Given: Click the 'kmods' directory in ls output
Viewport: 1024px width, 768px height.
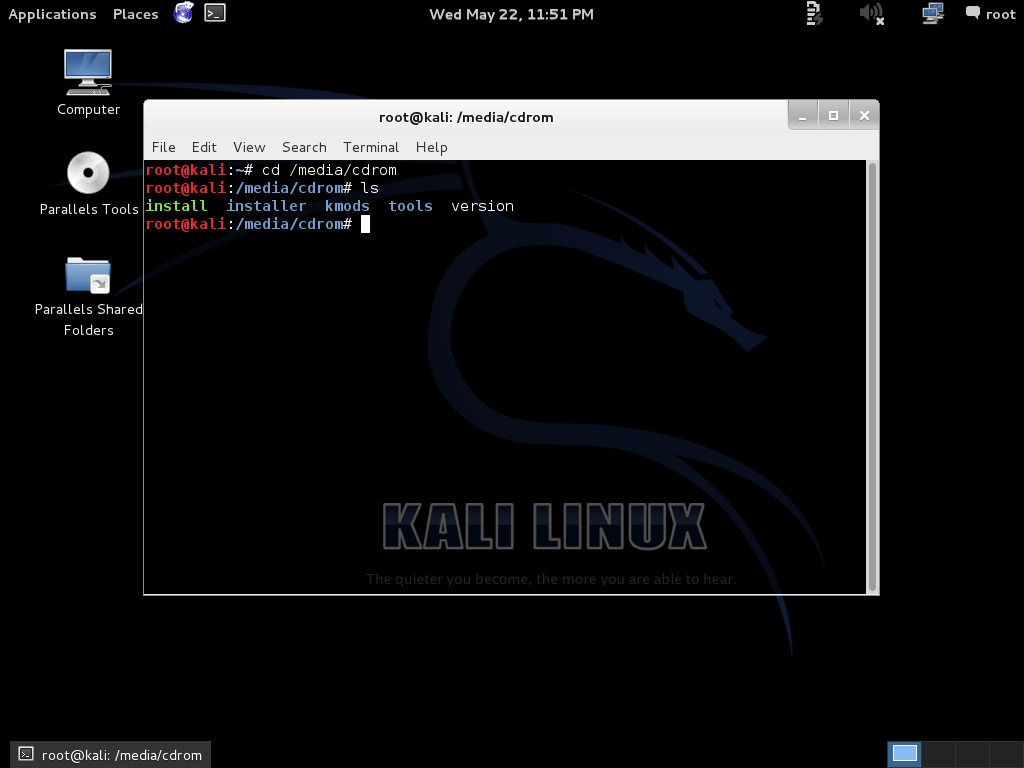Looking at the screenshot, I should (x=347, y=206).
